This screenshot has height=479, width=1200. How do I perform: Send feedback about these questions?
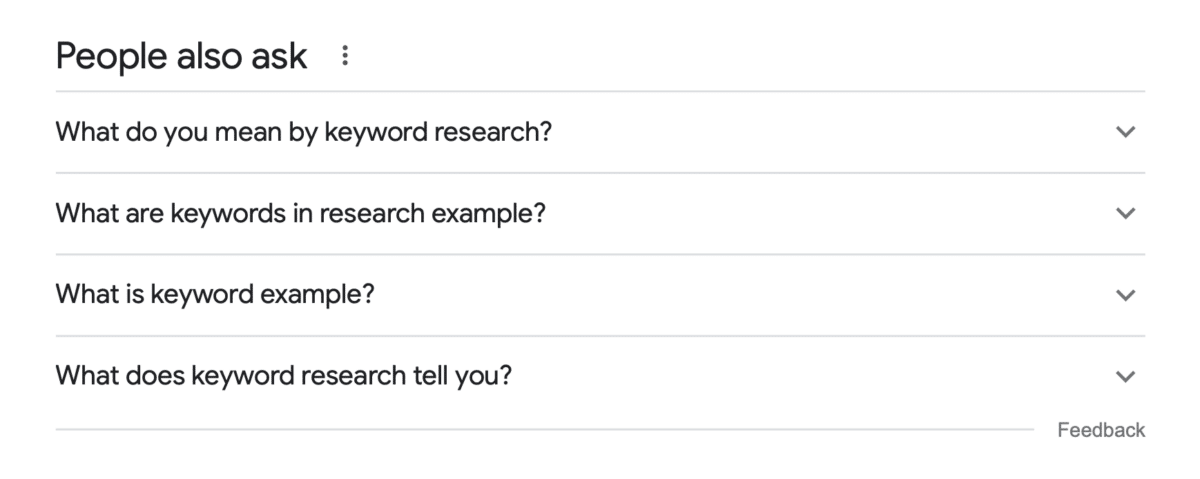pos(1101,430)
